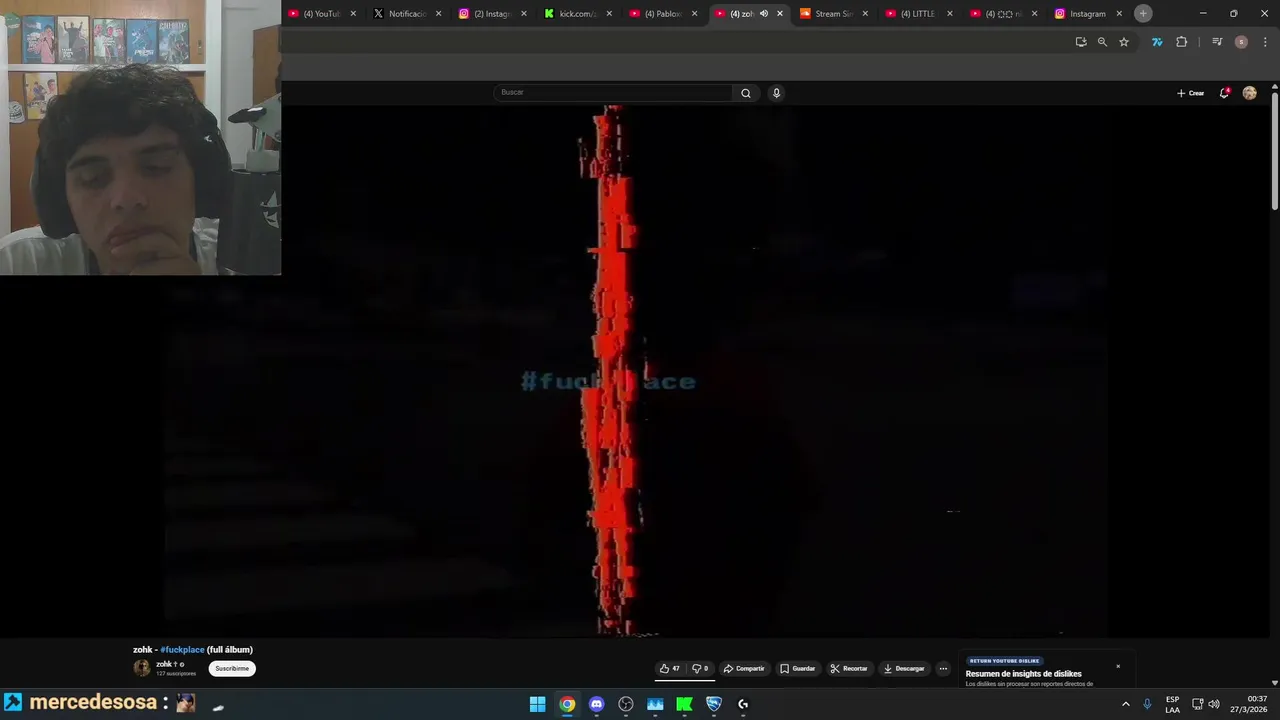
Task: Open the #fuckplace hashtag link in title
Action: pos(182,650)
